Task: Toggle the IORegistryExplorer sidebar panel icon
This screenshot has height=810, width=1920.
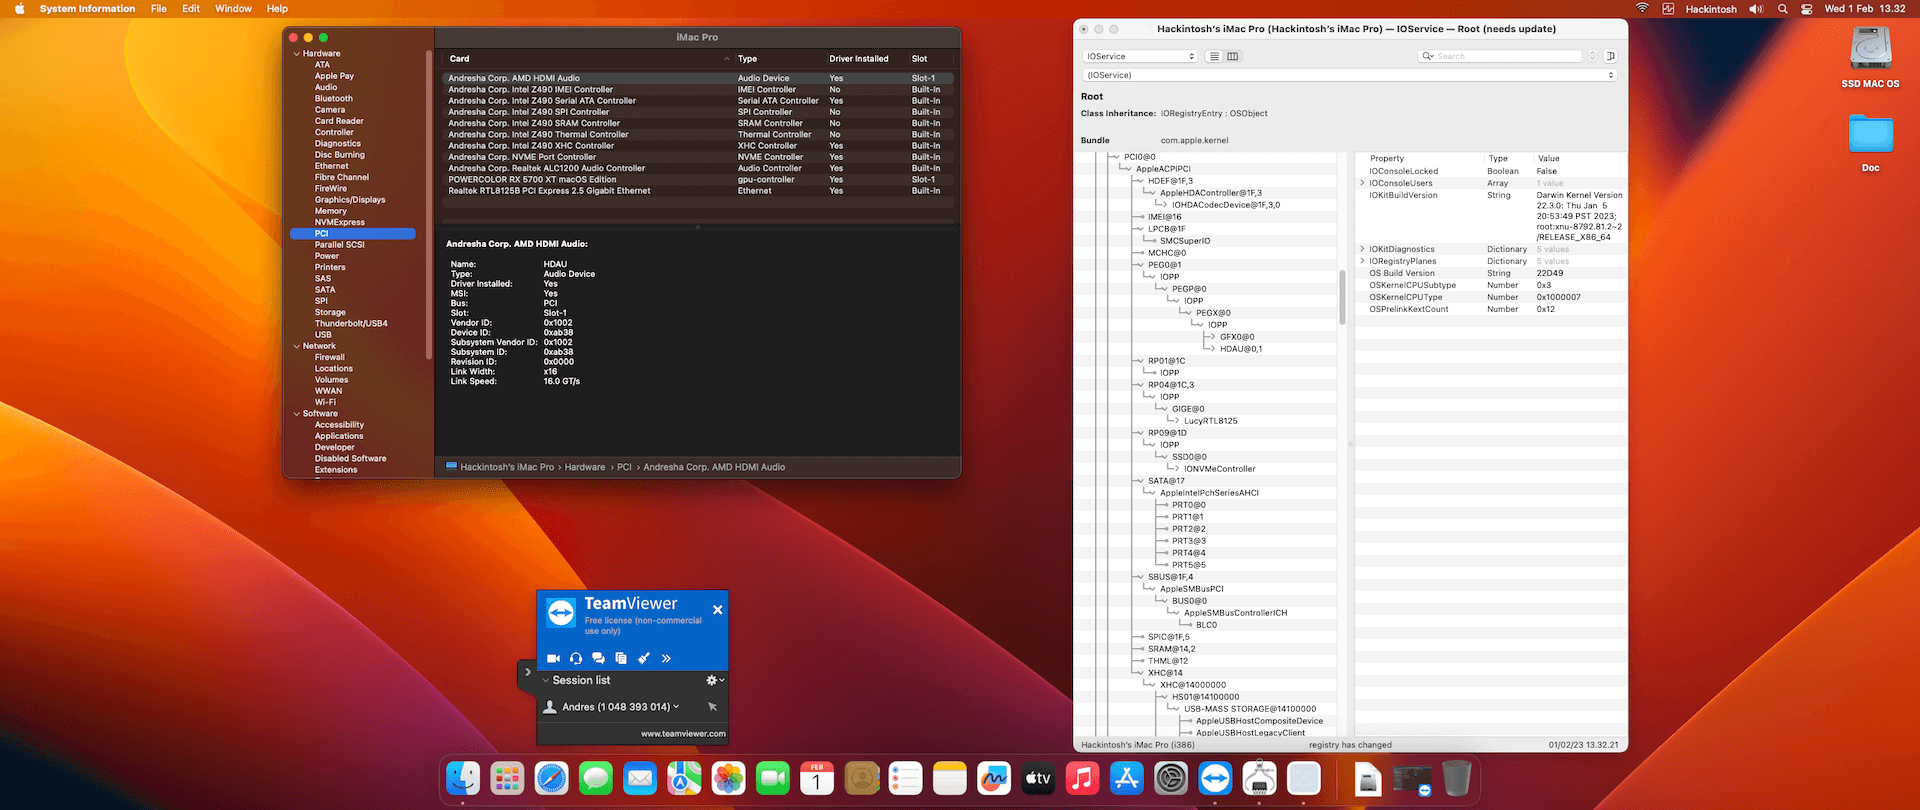Action: click(x=1610, y=56)
